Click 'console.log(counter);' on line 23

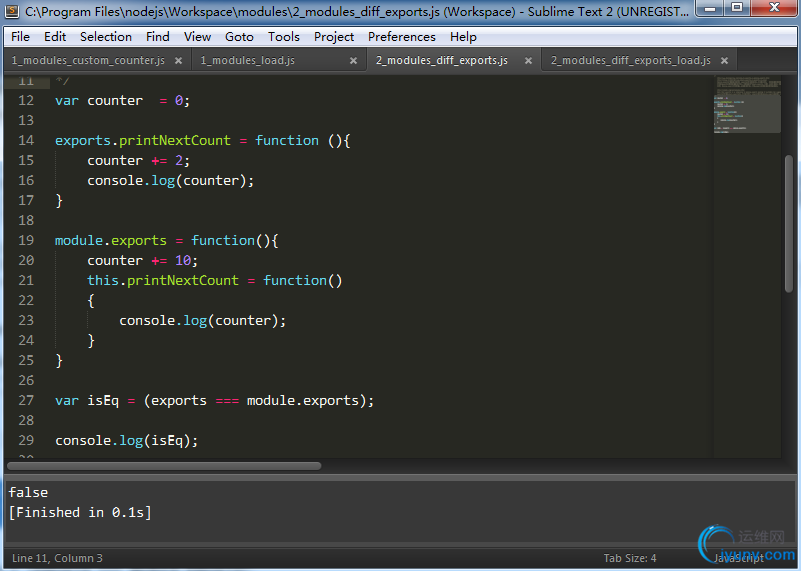tap(203, 320)
